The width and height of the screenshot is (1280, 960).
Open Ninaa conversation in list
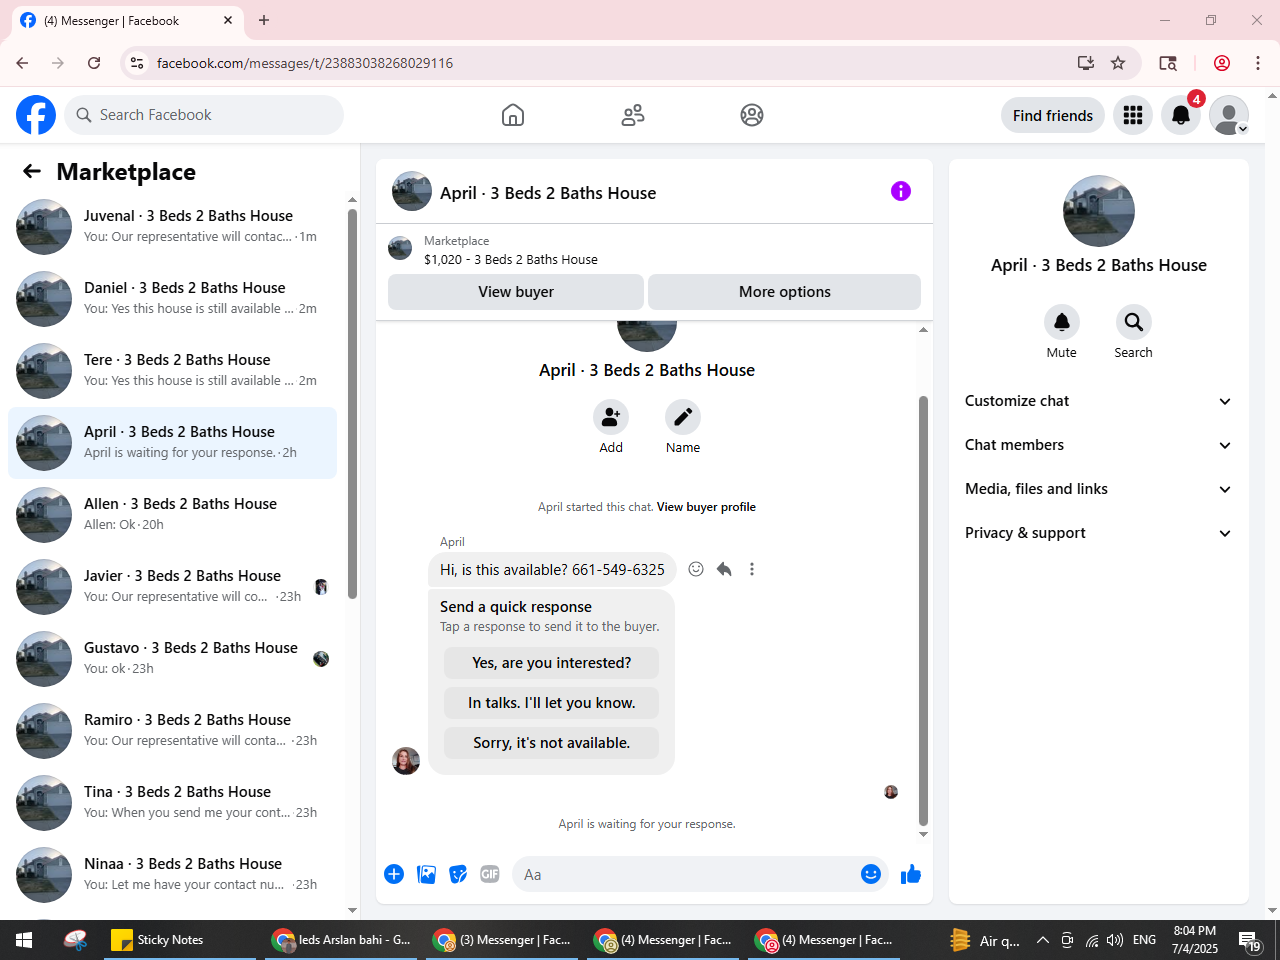[x=172, y=875]
